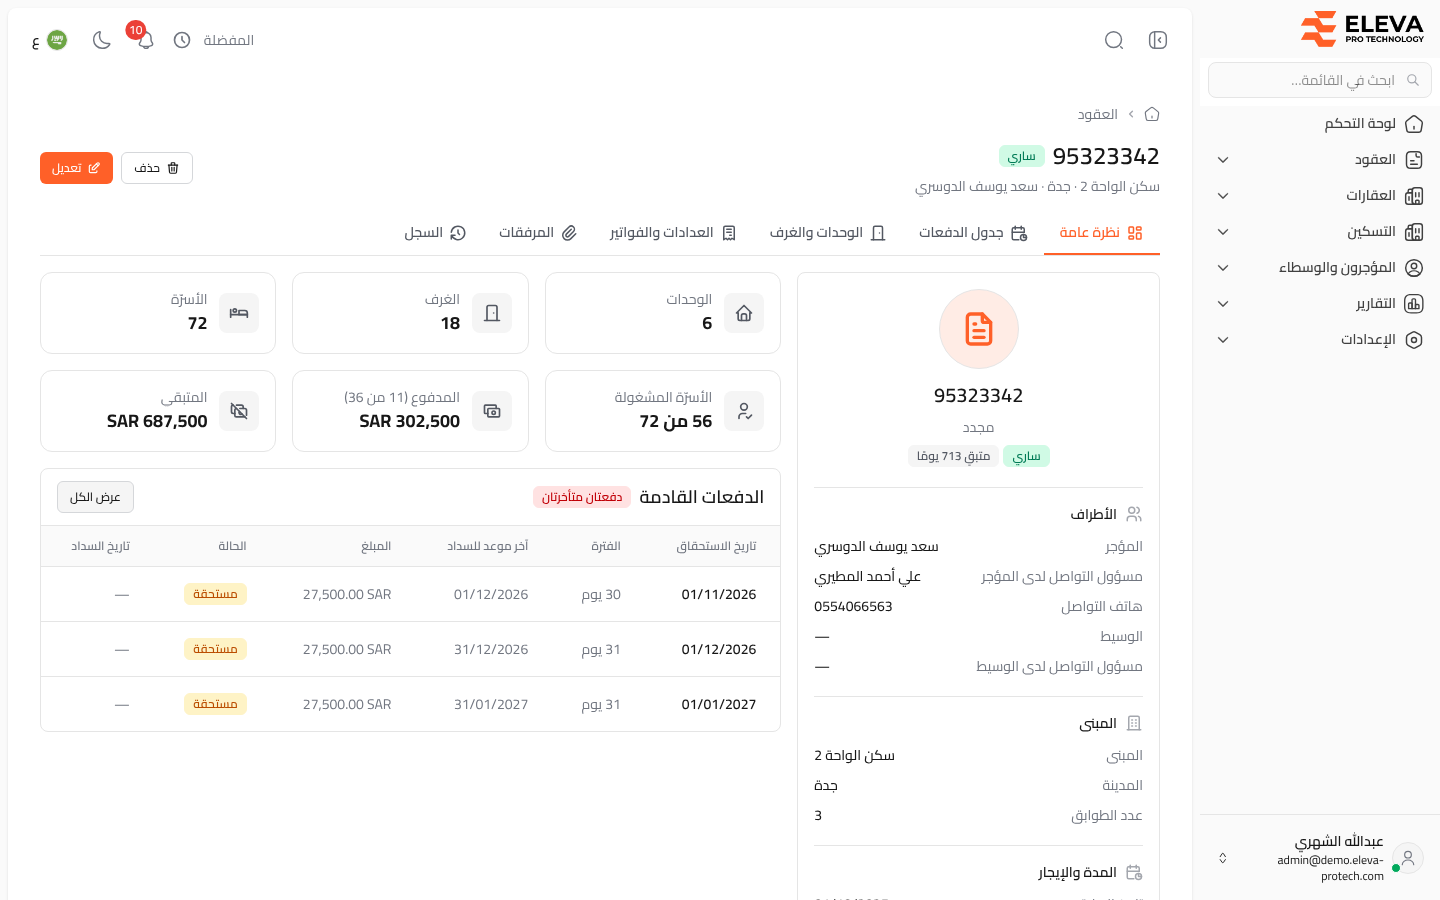Click الوحدات card house icon
The width and height of the screenshot is (1440, 900).
(x=744, y=313)
